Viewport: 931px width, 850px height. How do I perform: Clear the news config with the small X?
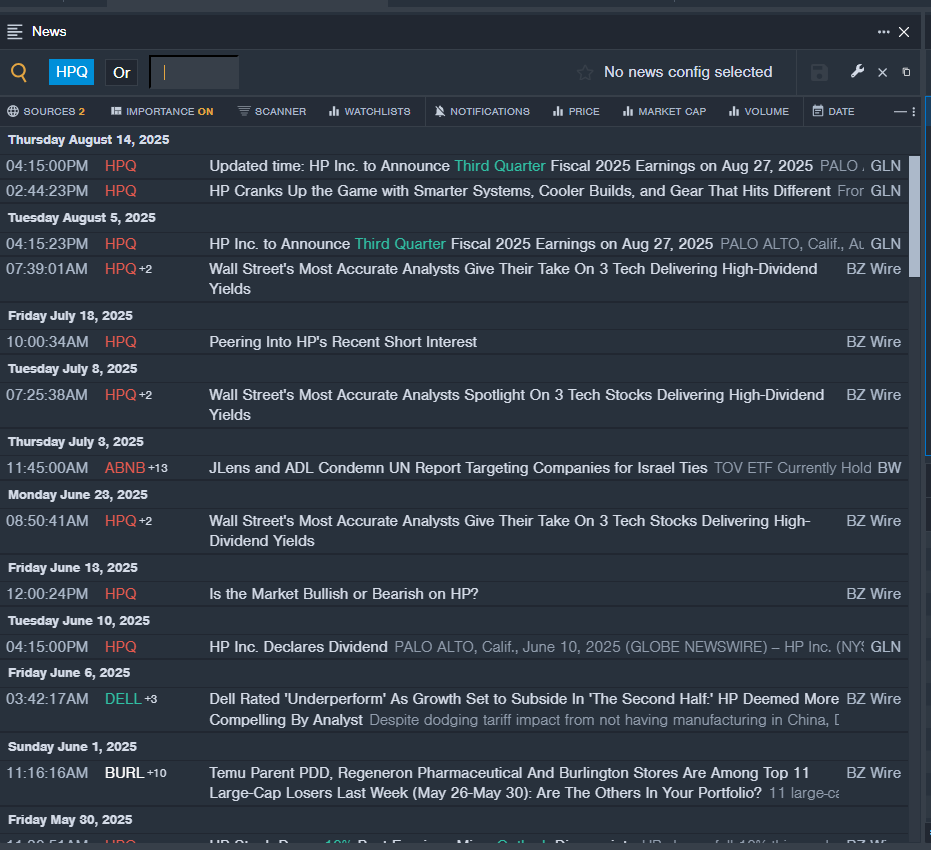(883, 72)
